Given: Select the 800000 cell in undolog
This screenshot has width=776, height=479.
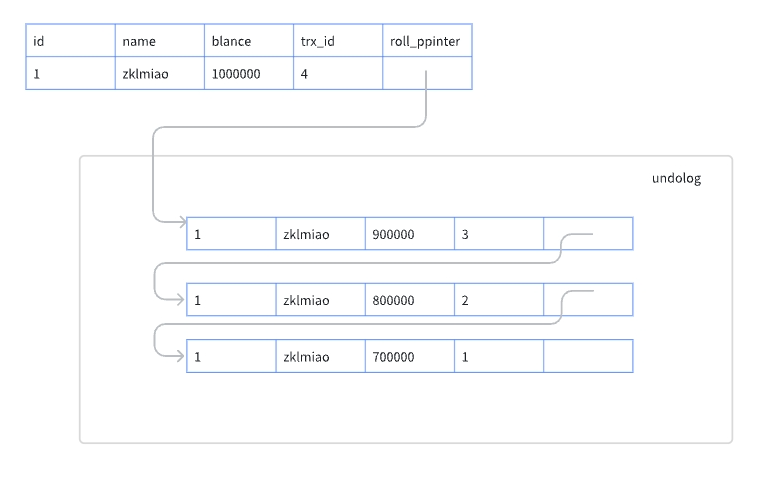Looking at the screenshot, I should click(409, 300).
